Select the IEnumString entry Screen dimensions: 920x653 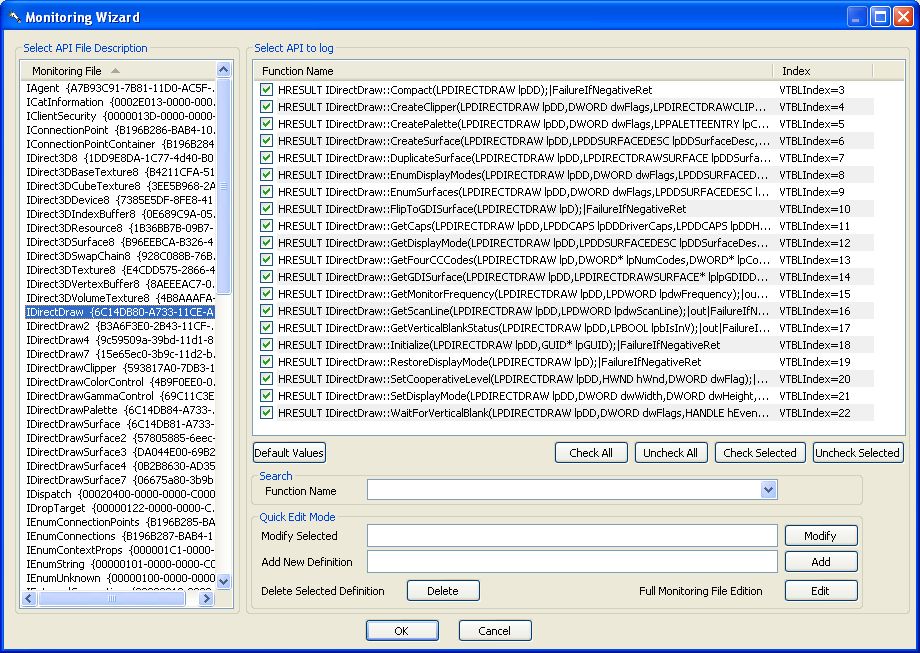[x=120, y=564]
